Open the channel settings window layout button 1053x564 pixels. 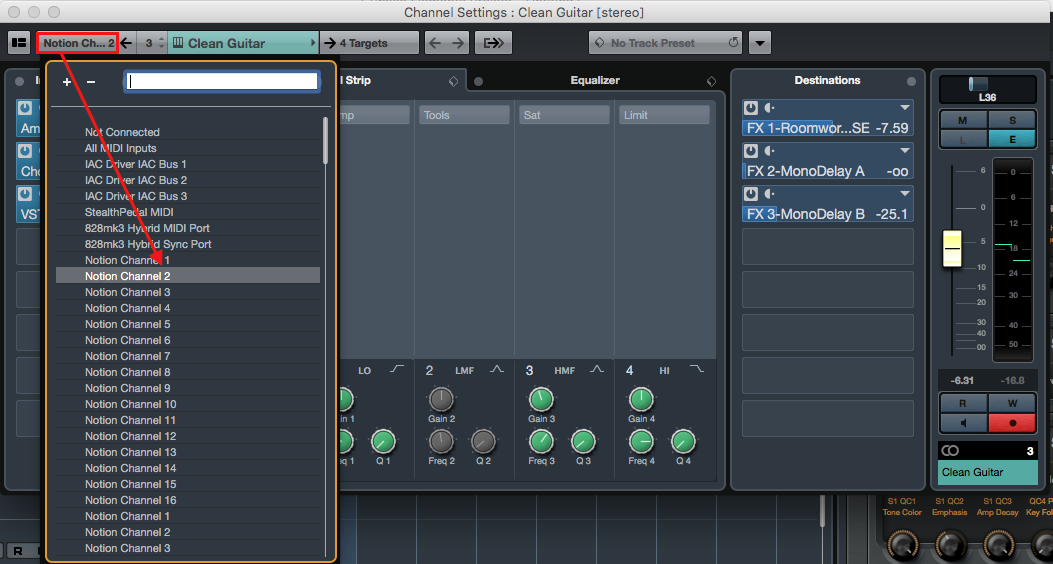19,43
